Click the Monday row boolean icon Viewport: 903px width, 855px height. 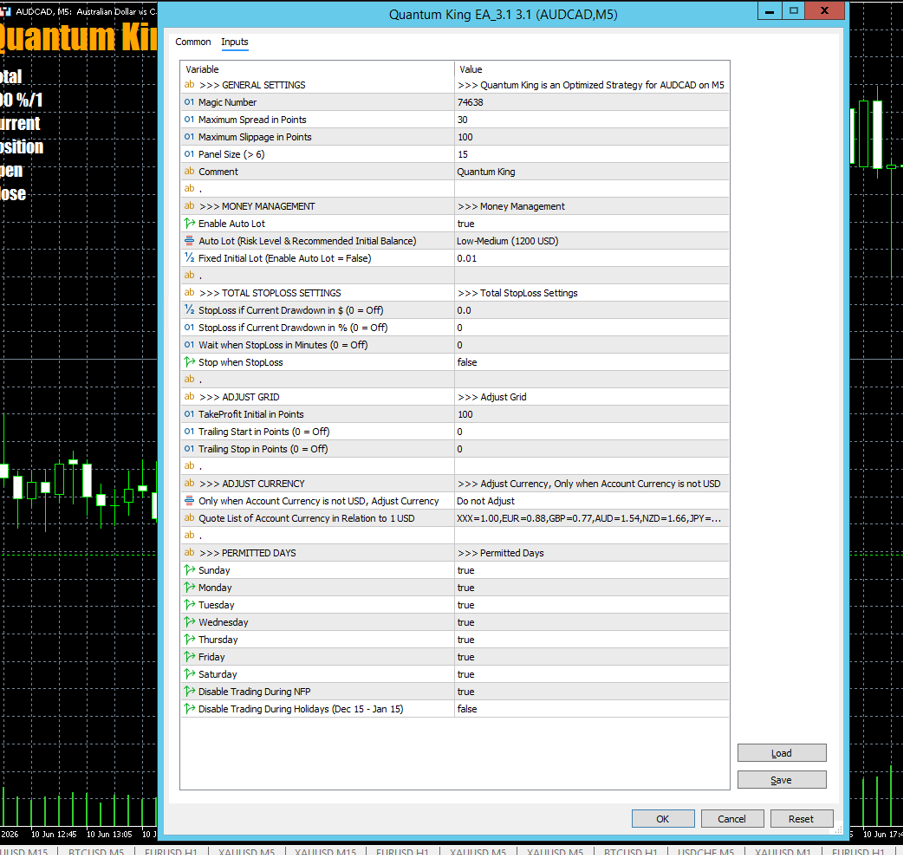[189, 587]
